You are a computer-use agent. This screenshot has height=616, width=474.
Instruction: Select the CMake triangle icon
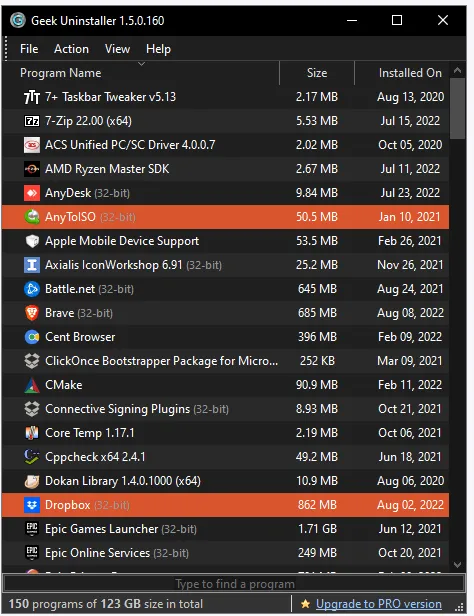pos(32,385)
